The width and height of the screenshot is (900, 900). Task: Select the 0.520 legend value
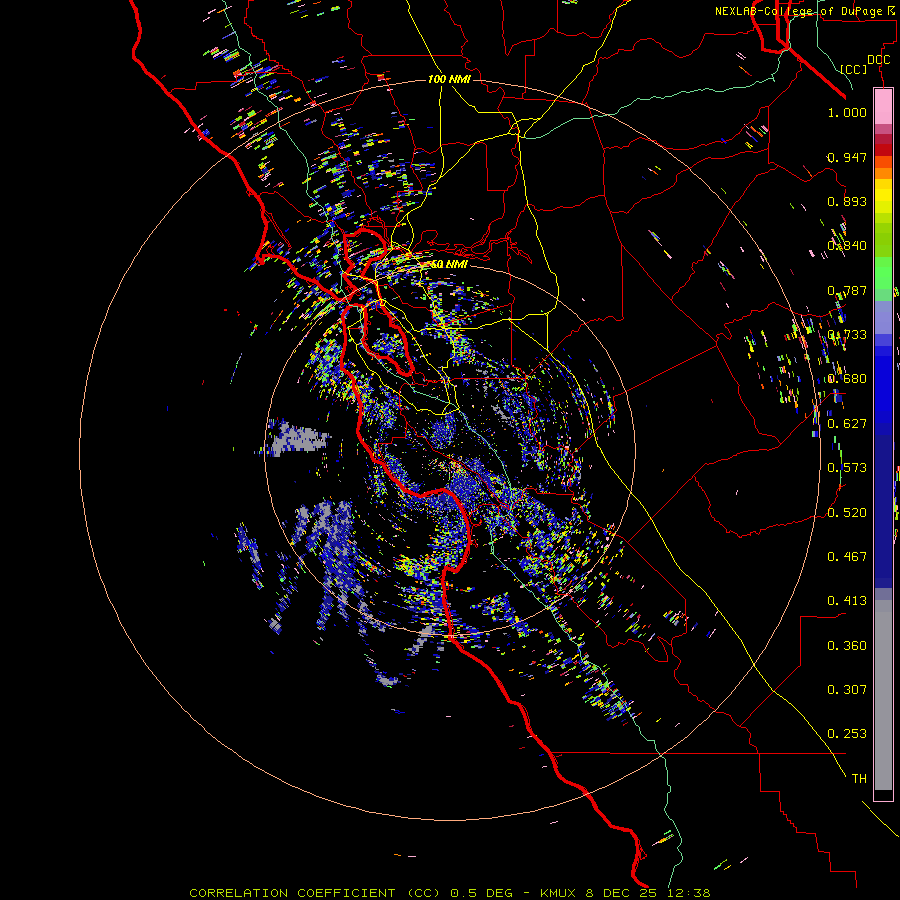847,512
